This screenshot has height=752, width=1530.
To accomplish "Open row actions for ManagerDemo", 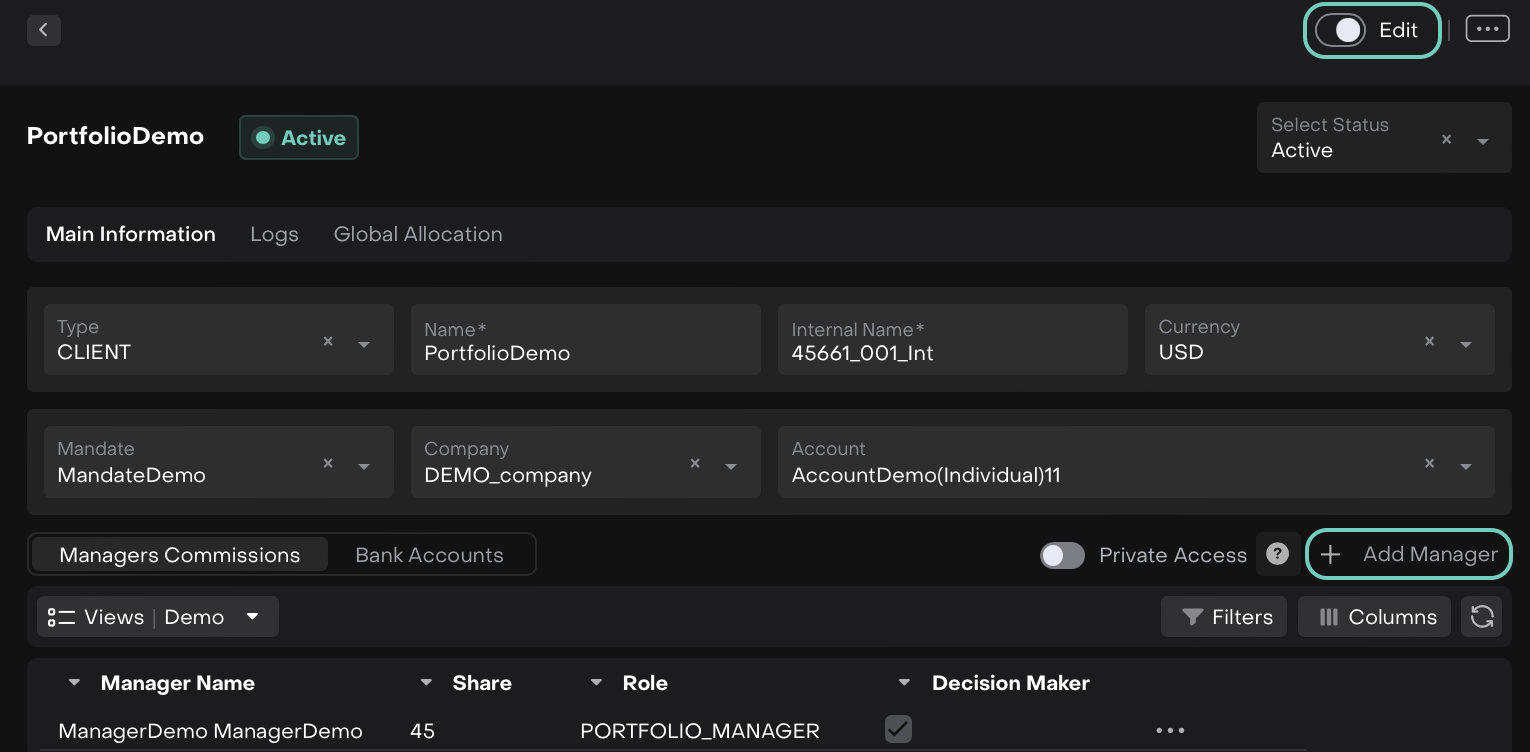I will pos(1170,731).
